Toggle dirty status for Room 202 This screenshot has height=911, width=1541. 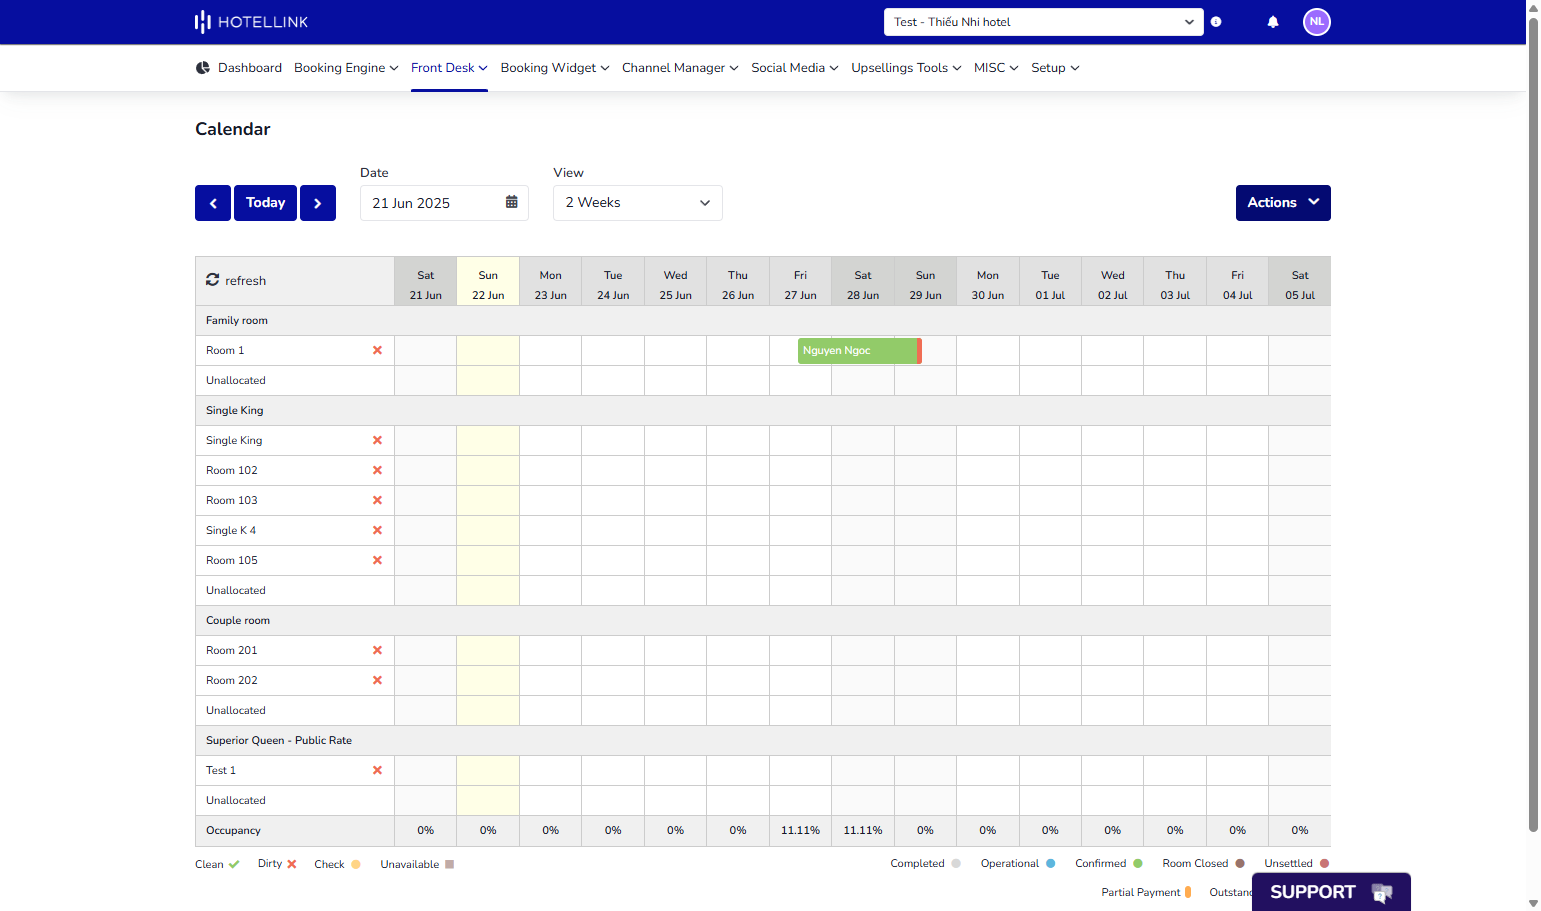(377, 680)
